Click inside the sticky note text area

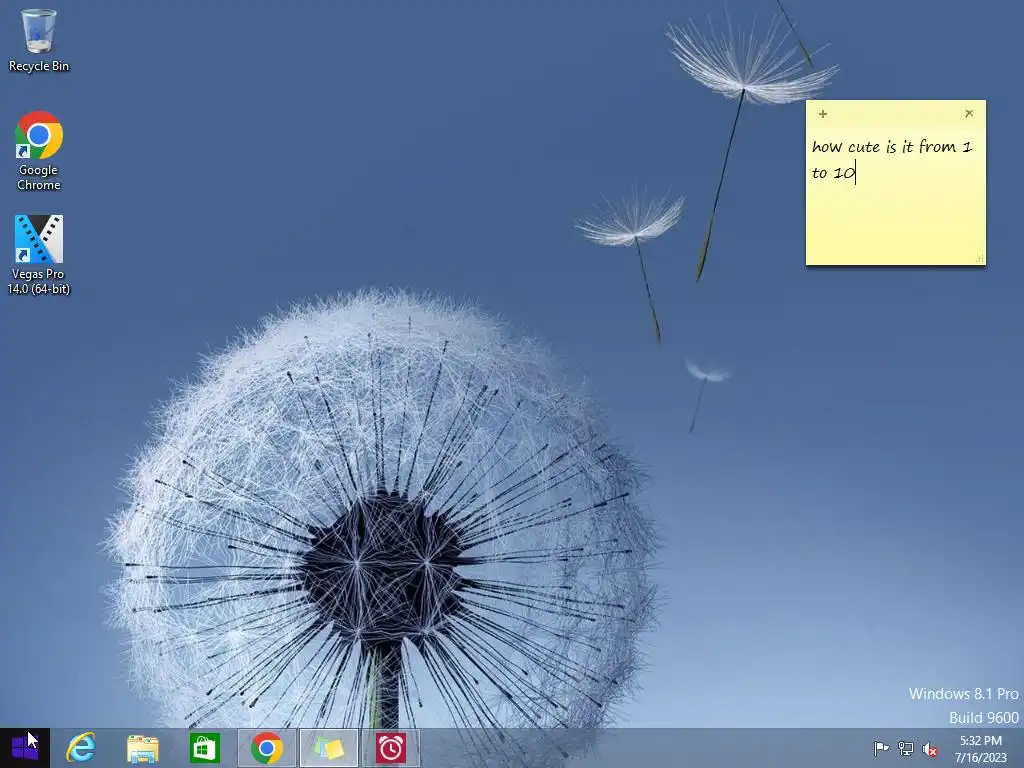pos(895,196)
